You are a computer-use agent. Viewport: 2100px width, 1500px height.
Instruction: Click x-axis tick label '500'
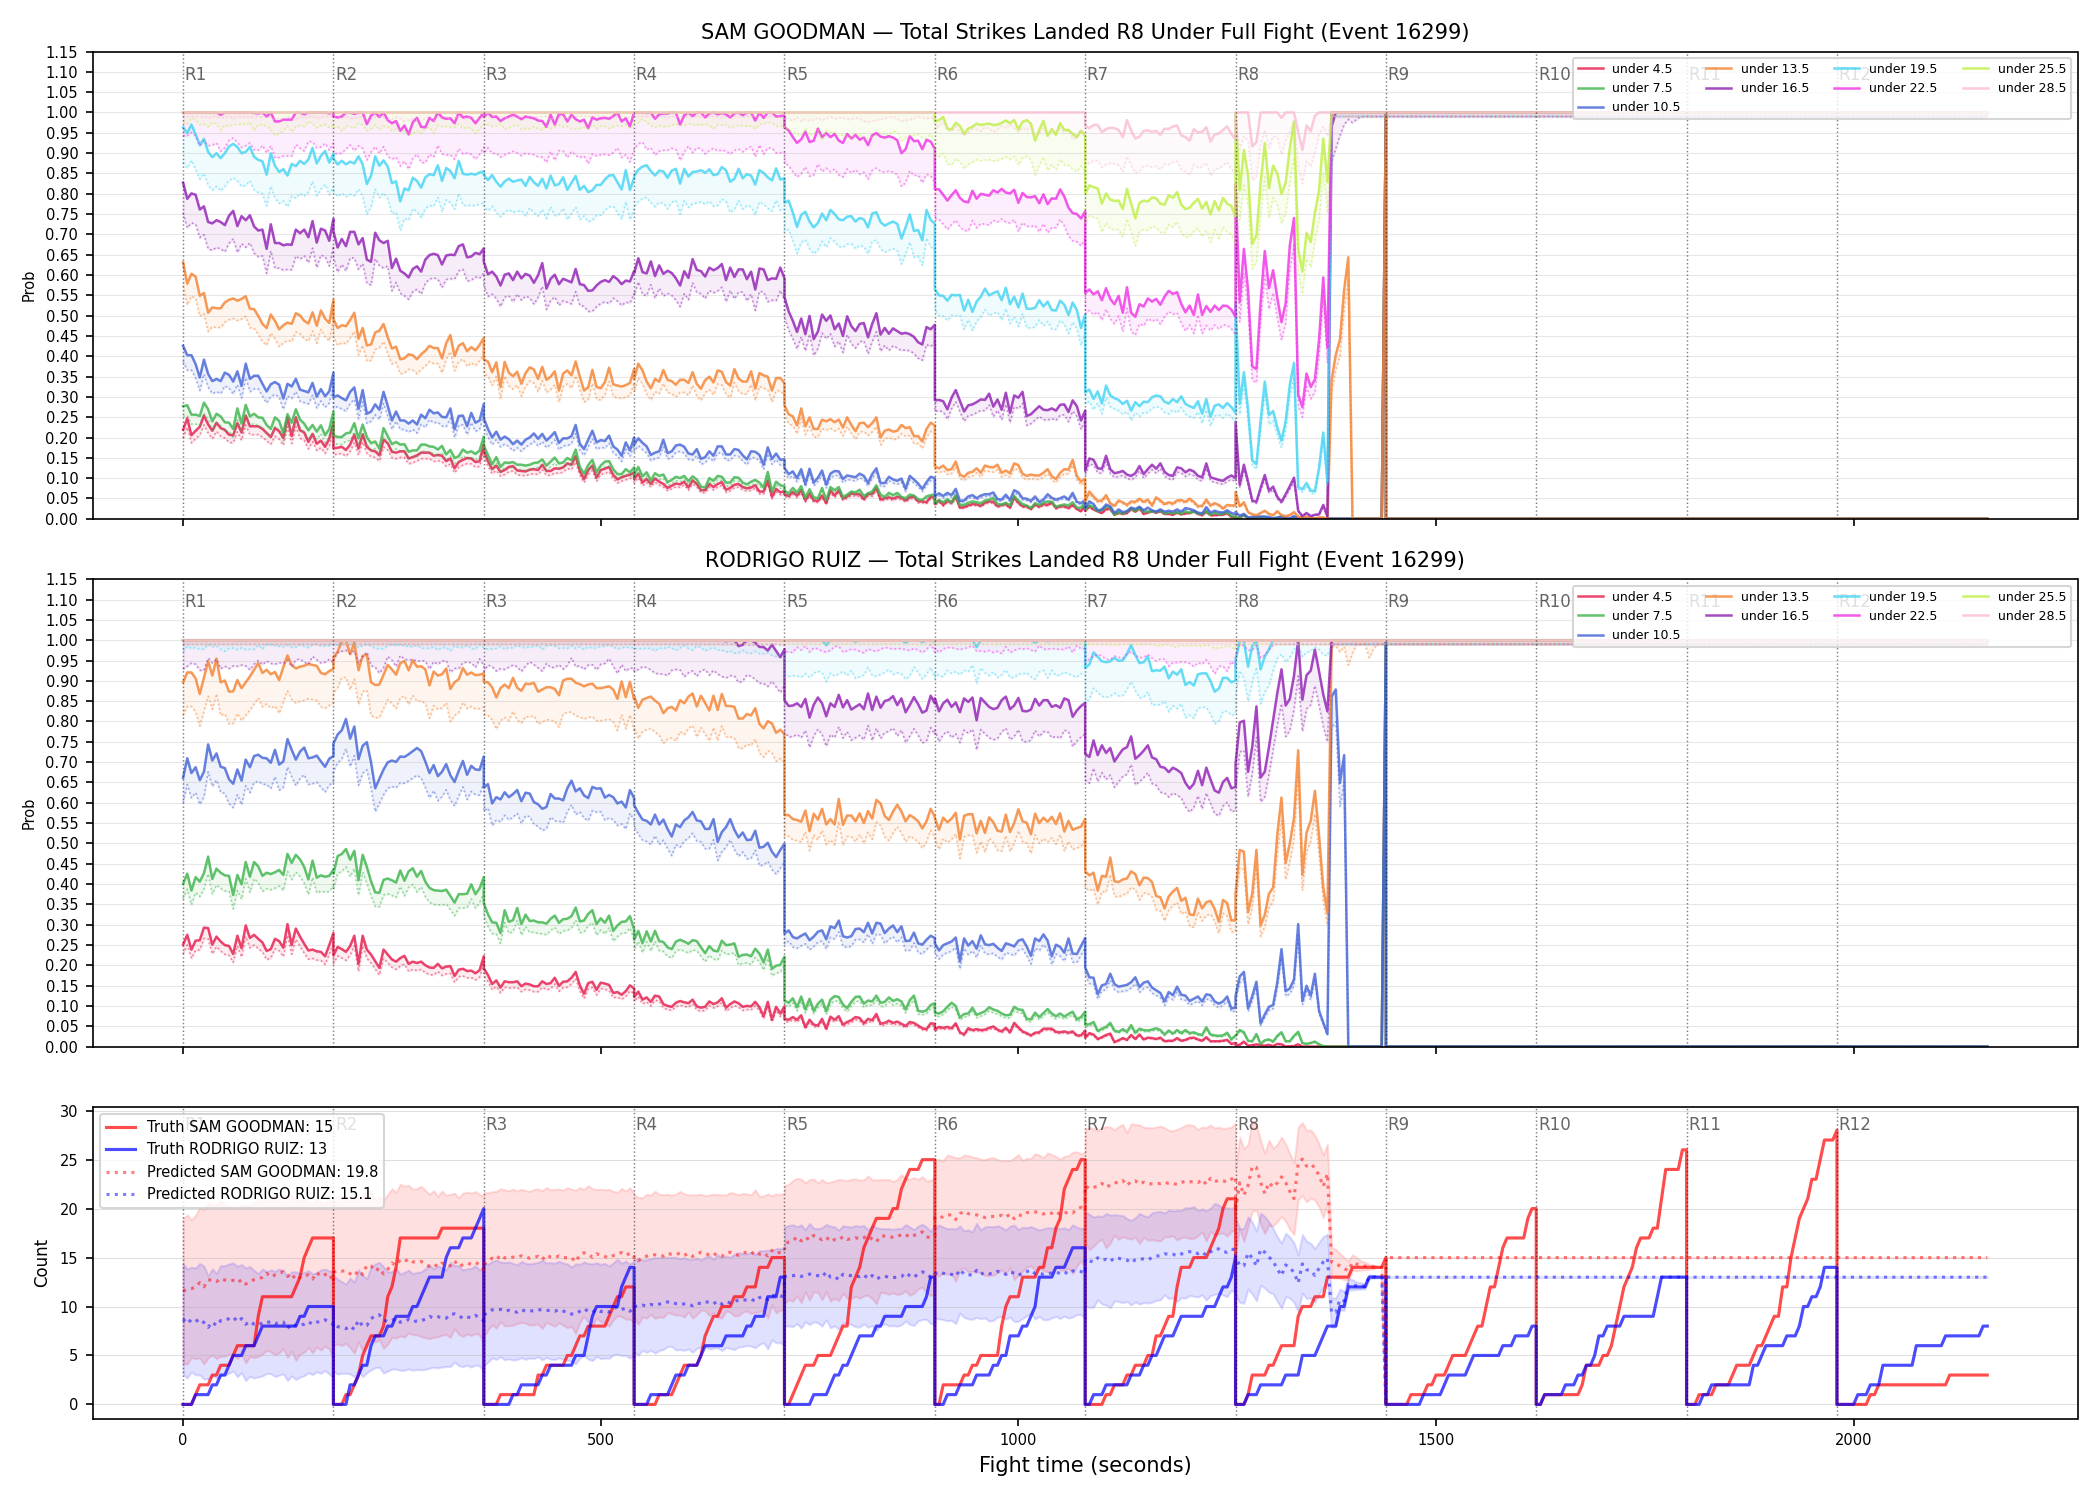pyautogui.click(x=600, y=1440)
